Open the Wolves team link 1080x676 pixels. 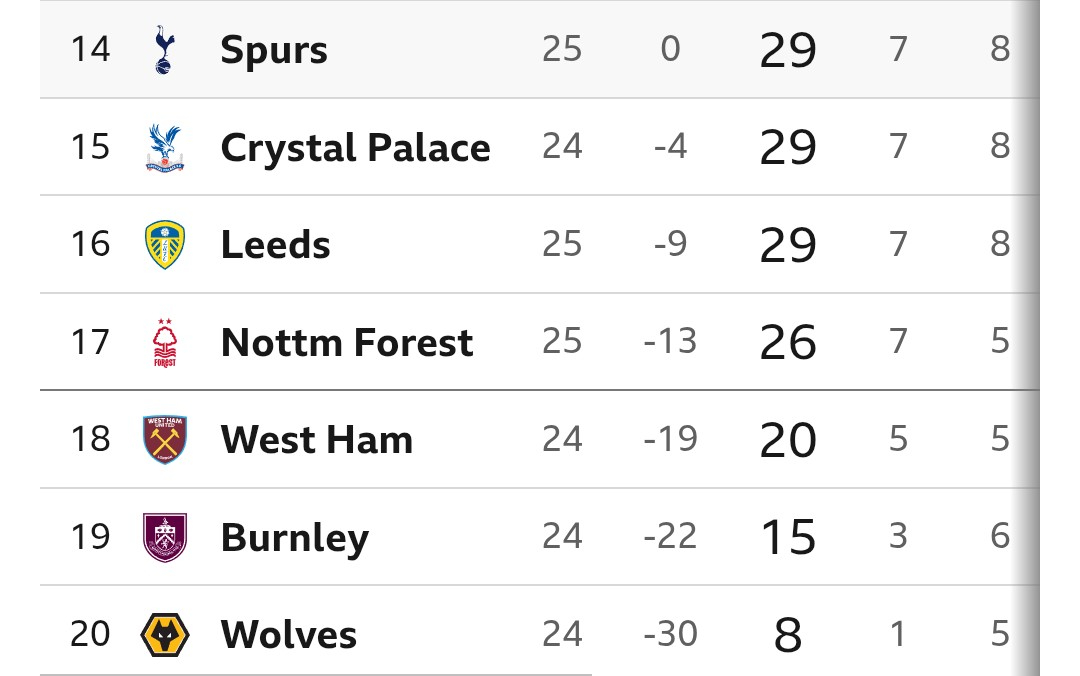(288, 635)
